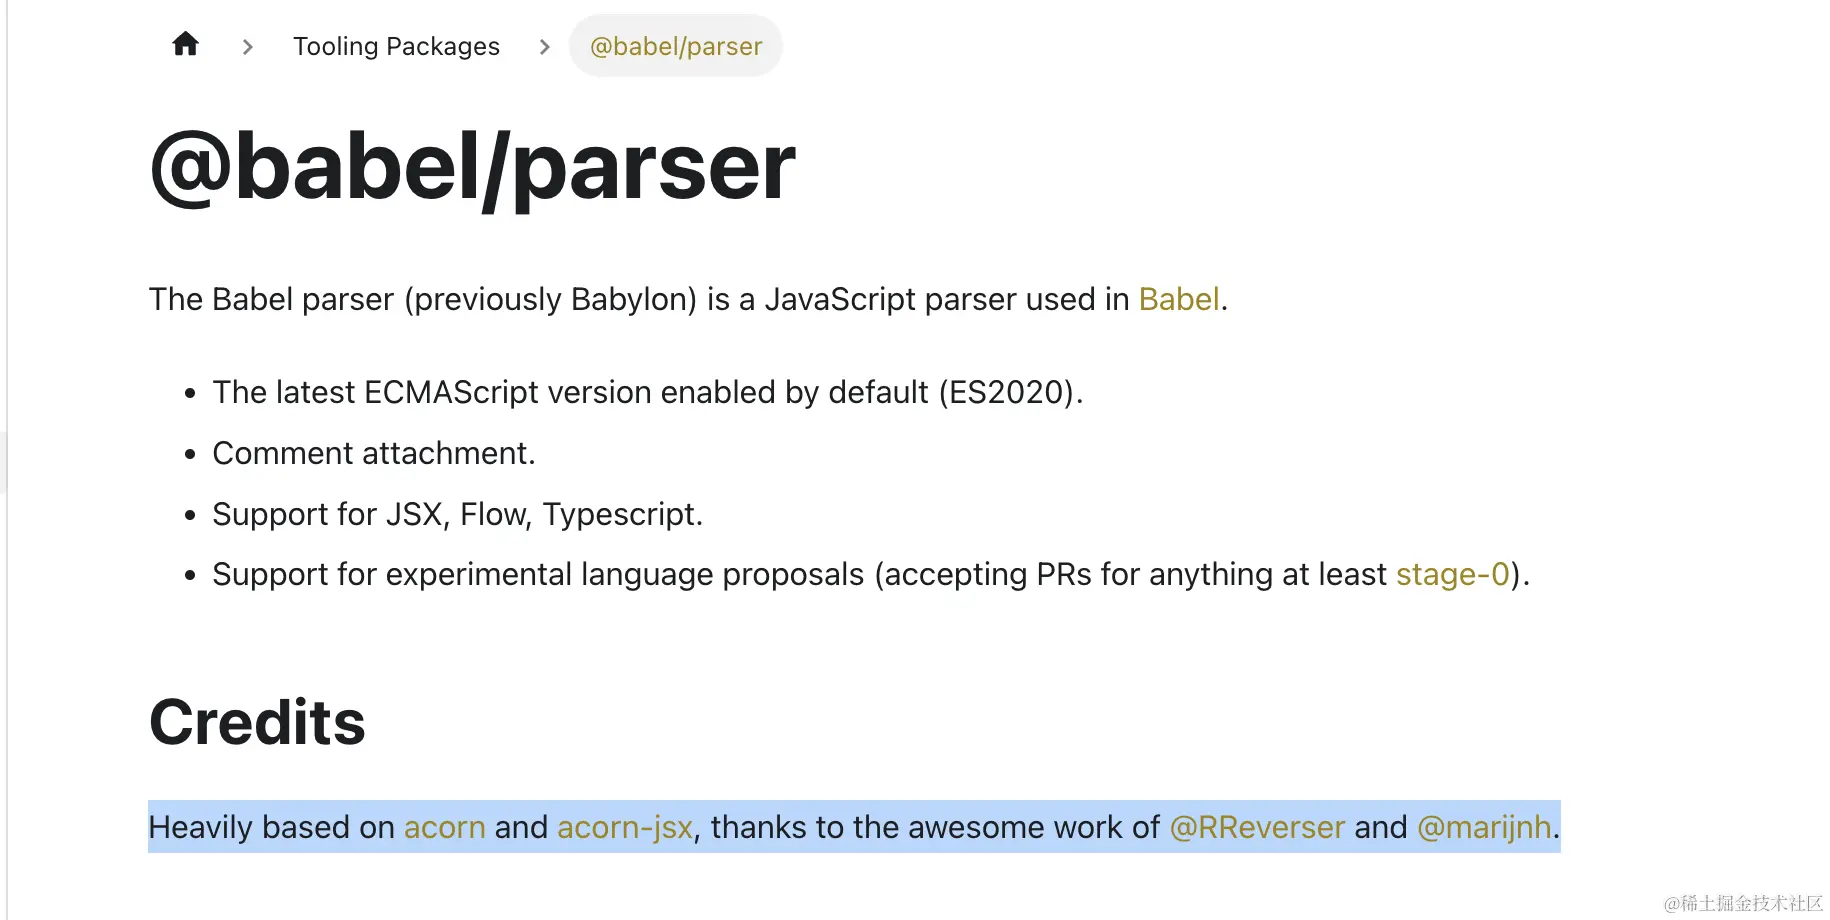Image resolution: width=1830 pixels, height=920 pixels.
Task: Visit the acorn link in Credits
Action: 445,827
